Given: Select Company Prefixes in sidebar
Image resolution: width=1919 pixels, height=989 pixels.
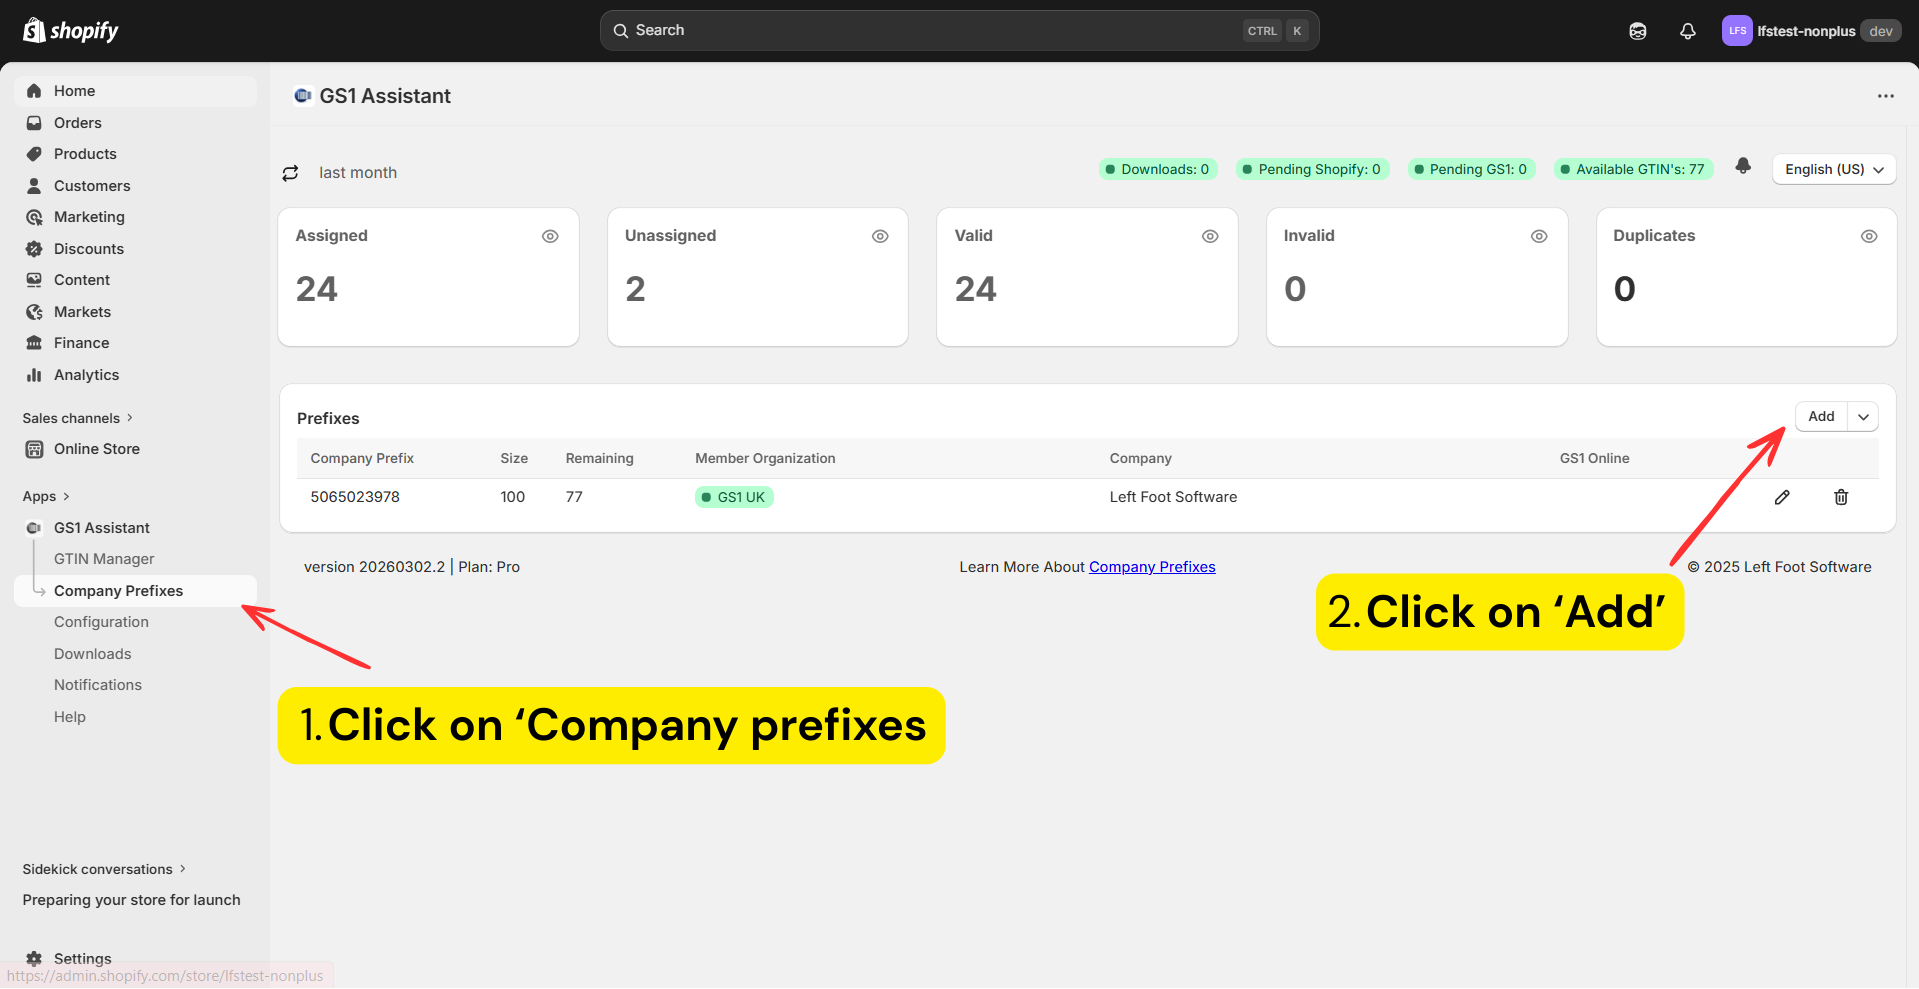Looking at the screenshot, I should click(135, 591).
